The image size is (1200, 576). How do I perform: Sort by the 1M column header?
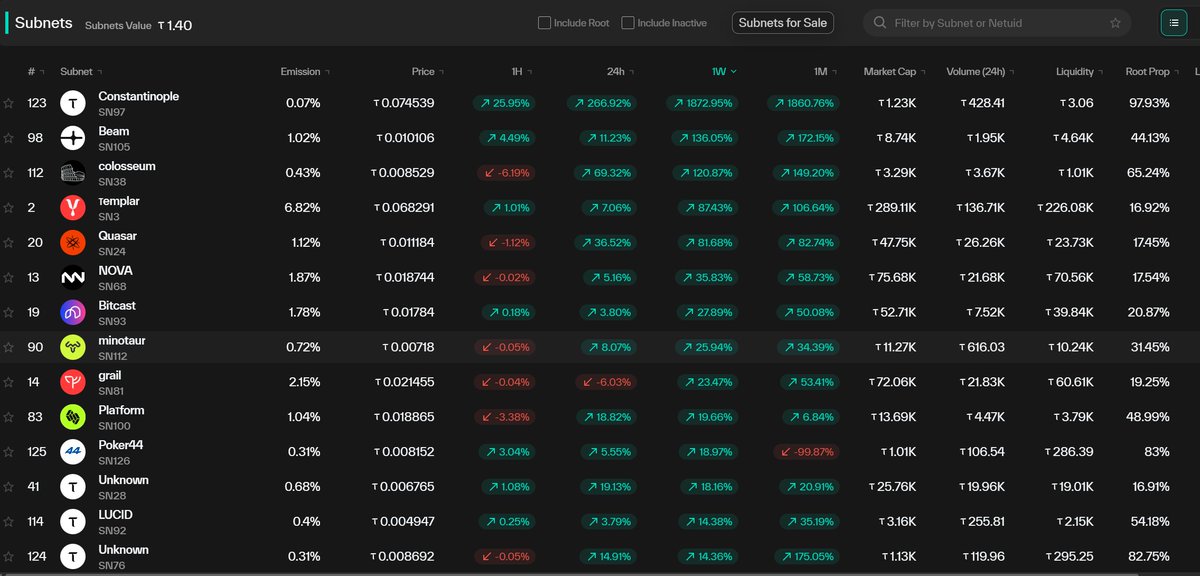[824, 72]
